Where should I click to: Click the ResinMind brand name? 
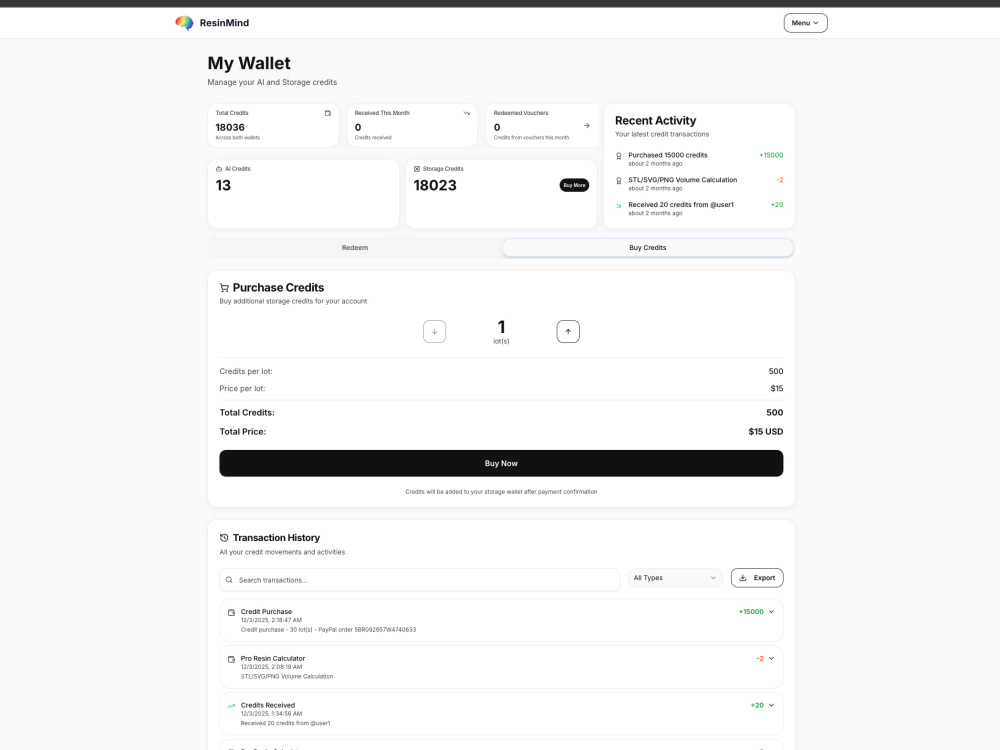(224, 23)
